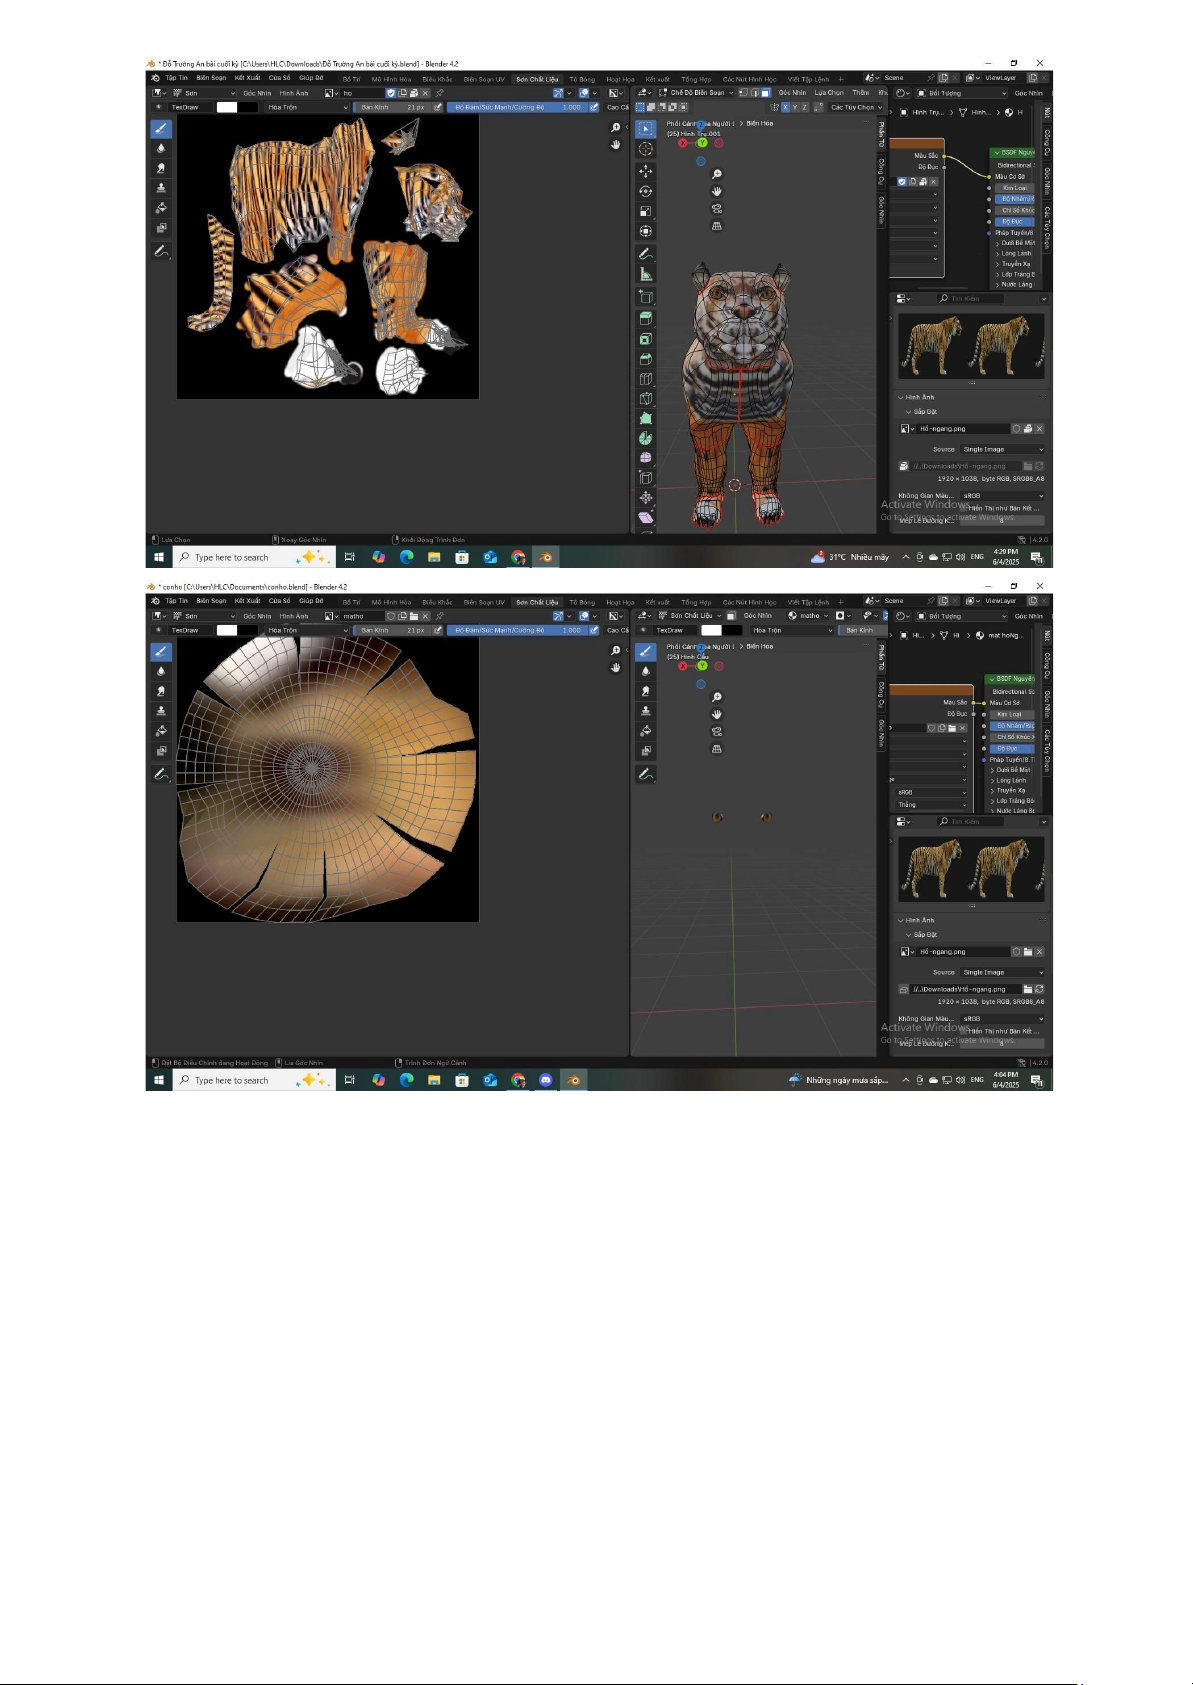Select Fill tool in conho window 3D viewport toolbar
The image size is (1193, 1685).
646,731
